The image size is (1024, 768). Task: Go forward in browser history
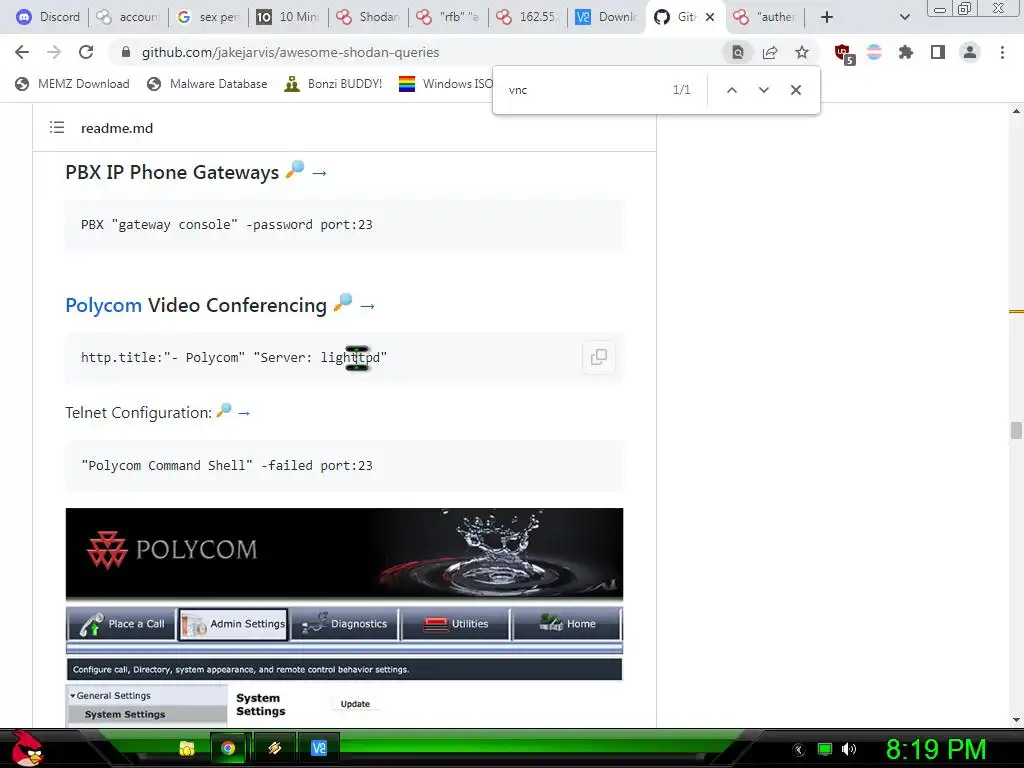click(x=54, y=52)
